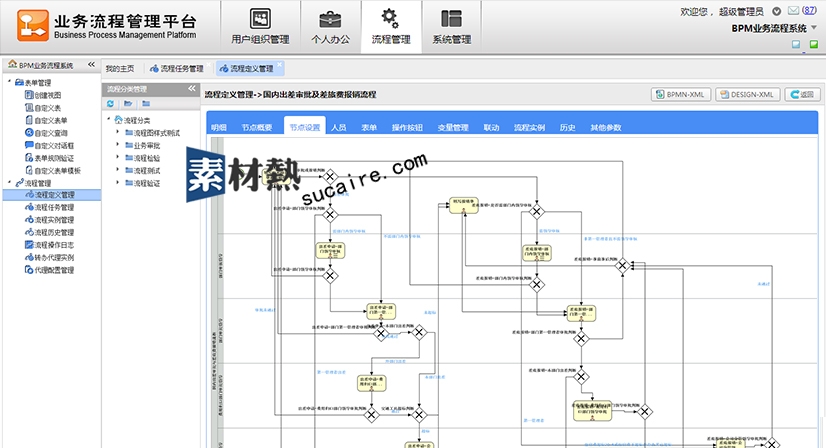Click open-folder icon in category toolbar
This screenshot has width=826, height=448.
coord(128,104)
